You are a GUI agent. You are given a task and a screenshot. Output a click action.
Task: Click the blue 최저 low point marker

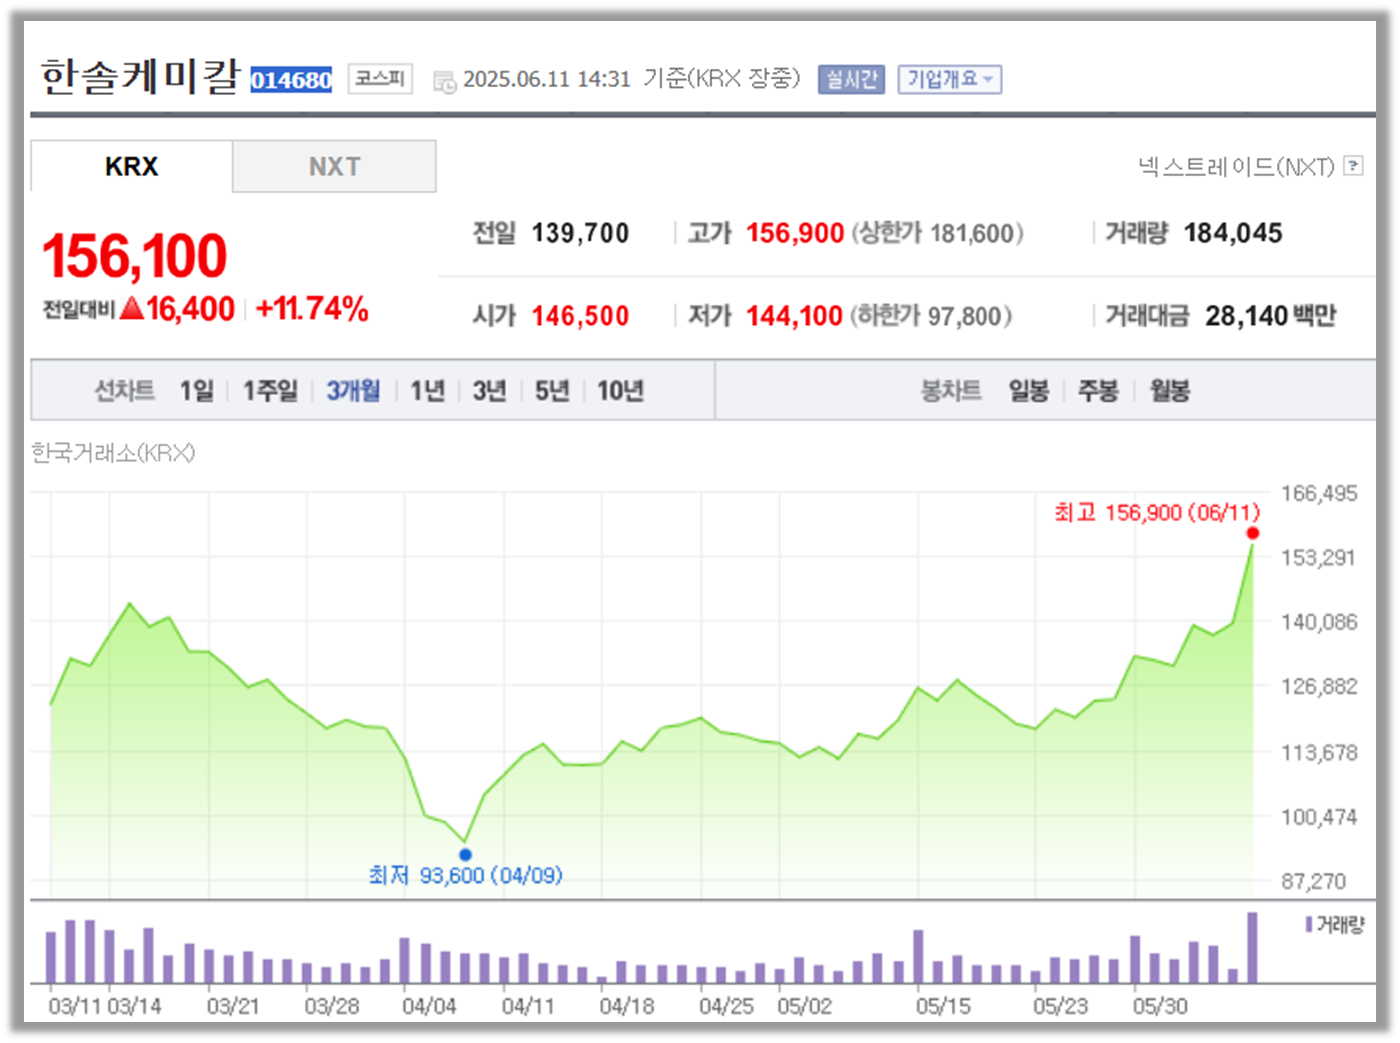465,854
